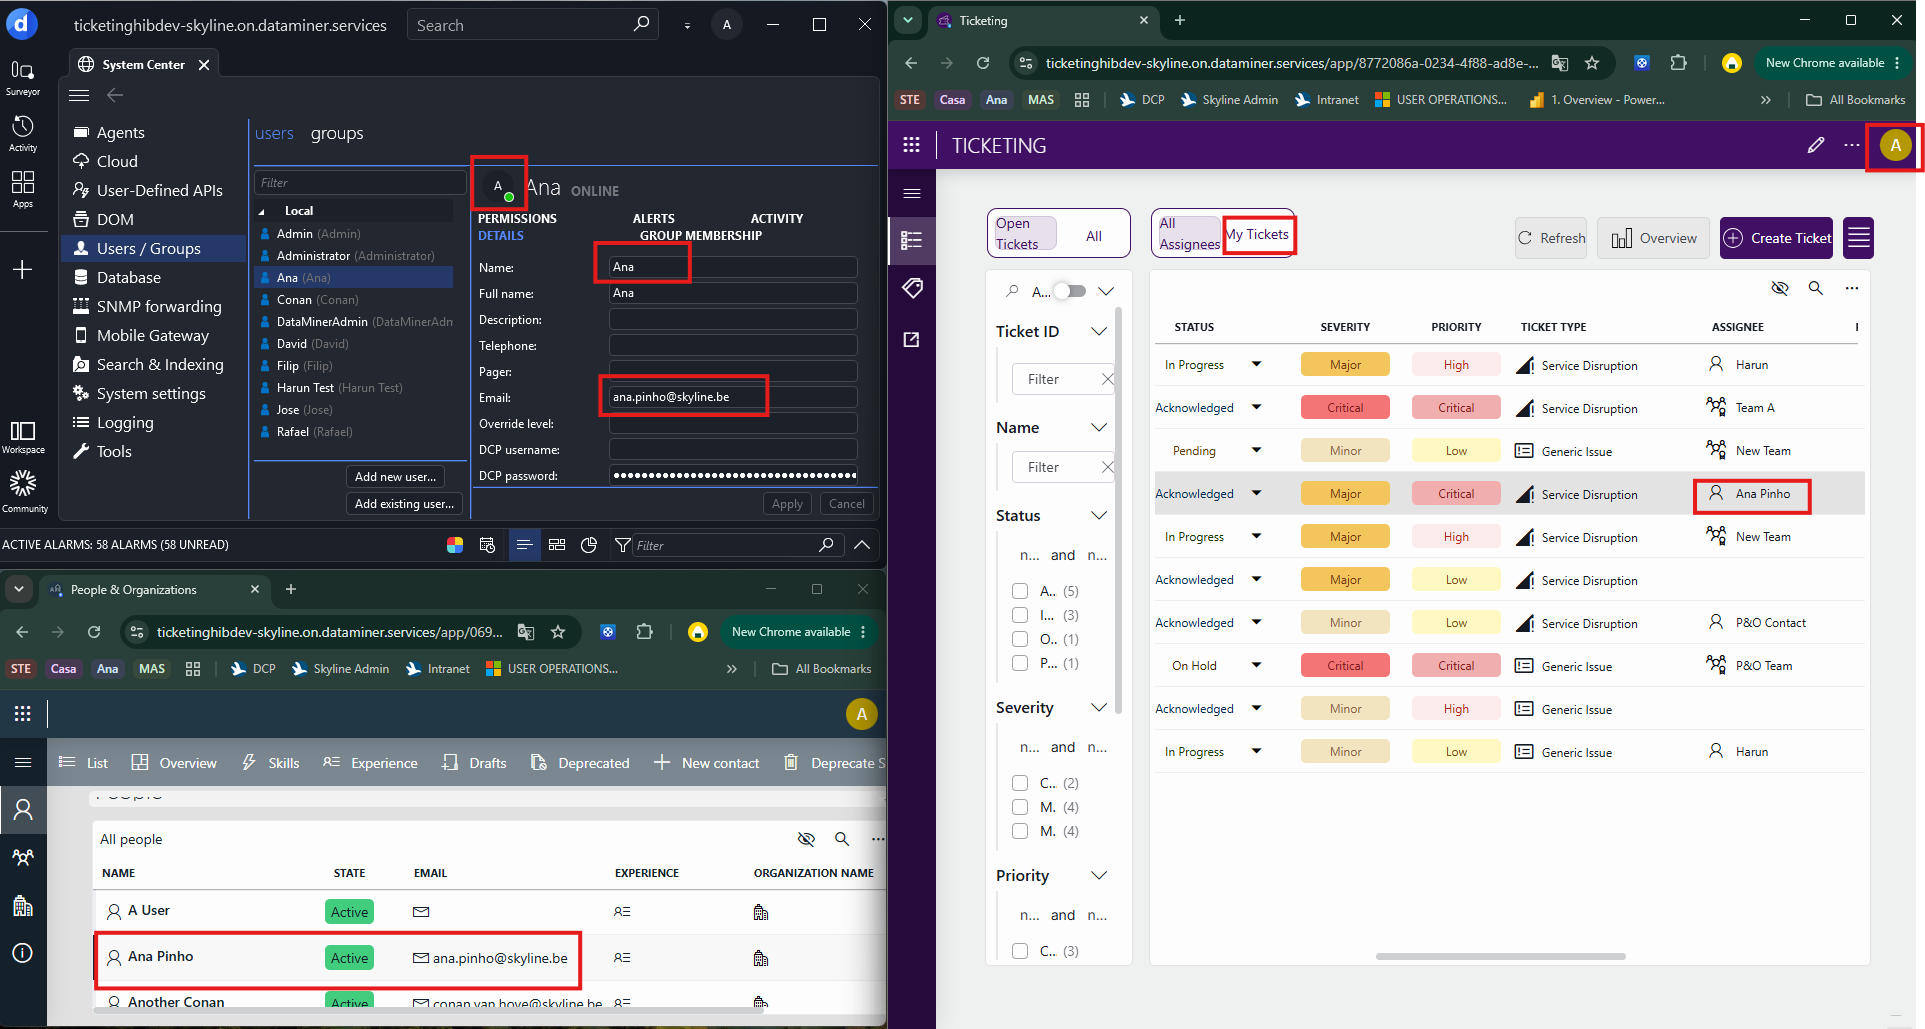1925x1029 pixels.
Task: Check the Severity checkbox with count 2
Action: click(x=1020, y=783)
